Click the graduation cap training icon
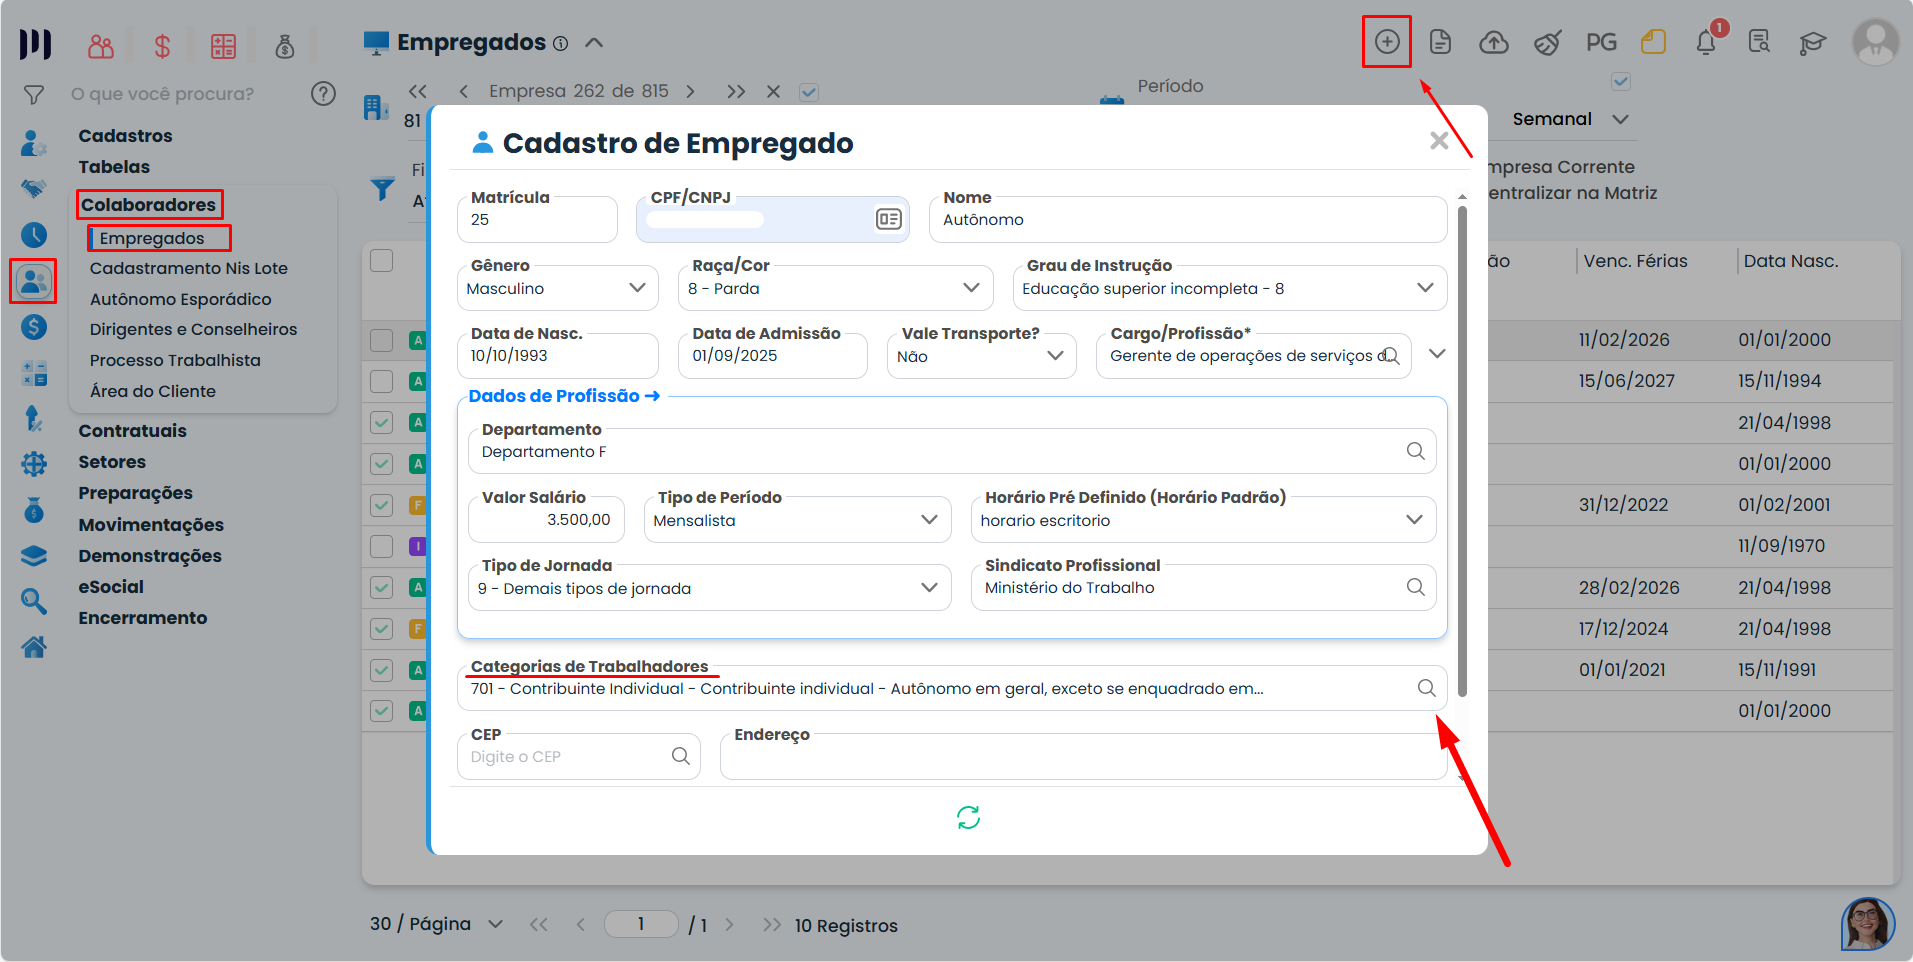This screenshot has height=962, width=1913. click(x=1812, y=42)
